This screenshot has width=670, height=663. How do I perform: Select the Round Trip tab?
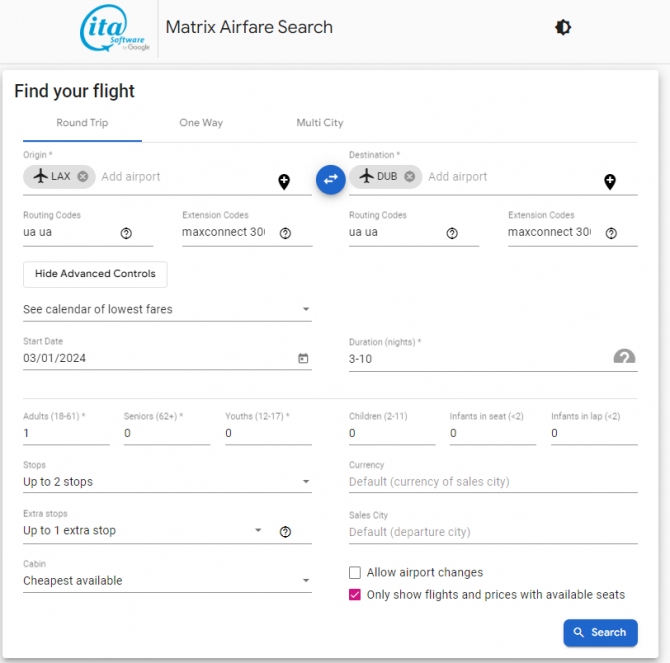[82, 123]
